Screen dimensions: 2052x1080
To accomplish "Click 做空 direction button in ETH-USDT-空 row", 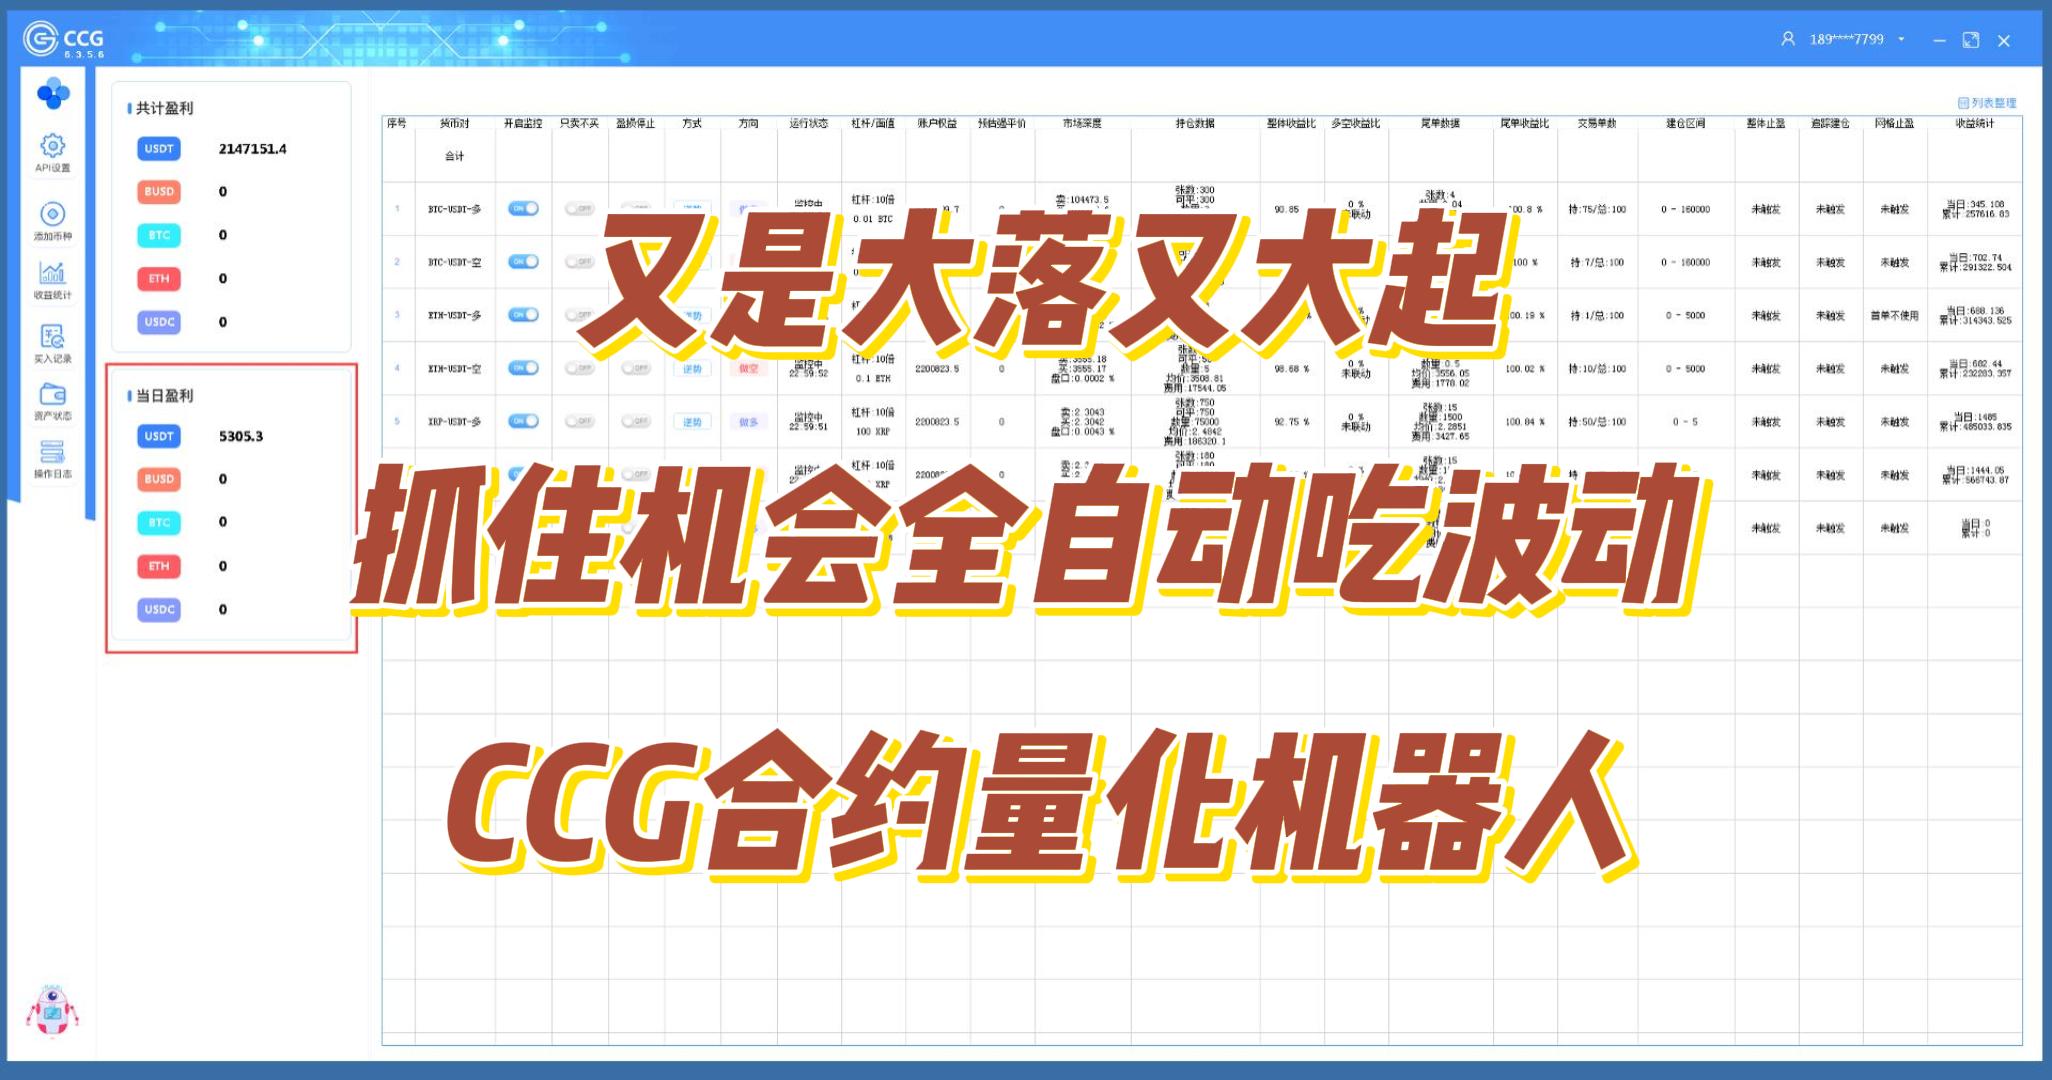I will [748, 369].
